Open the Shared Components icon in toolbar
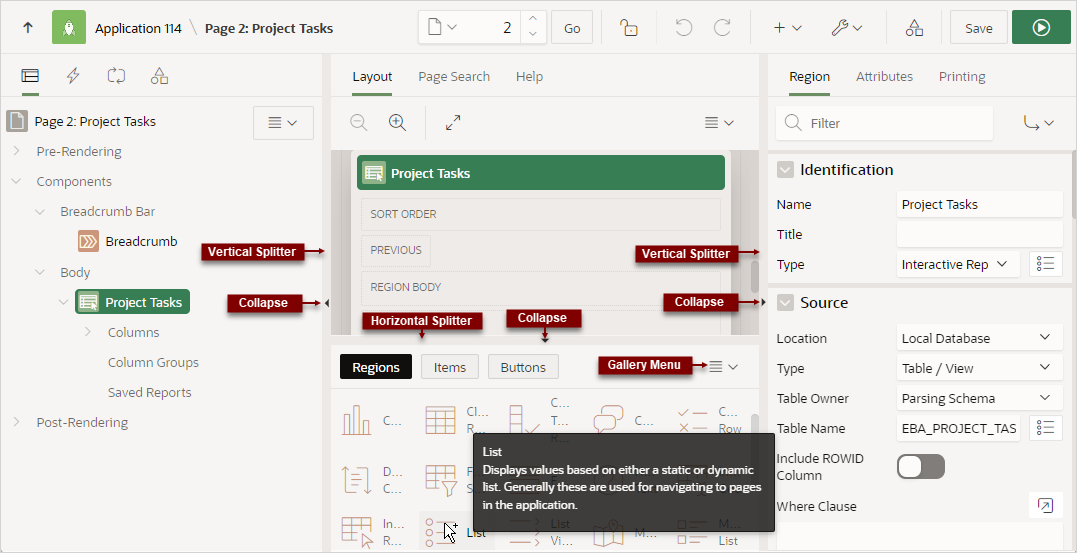The height and width of the screenshot is (553, 1077). (914, 27)
